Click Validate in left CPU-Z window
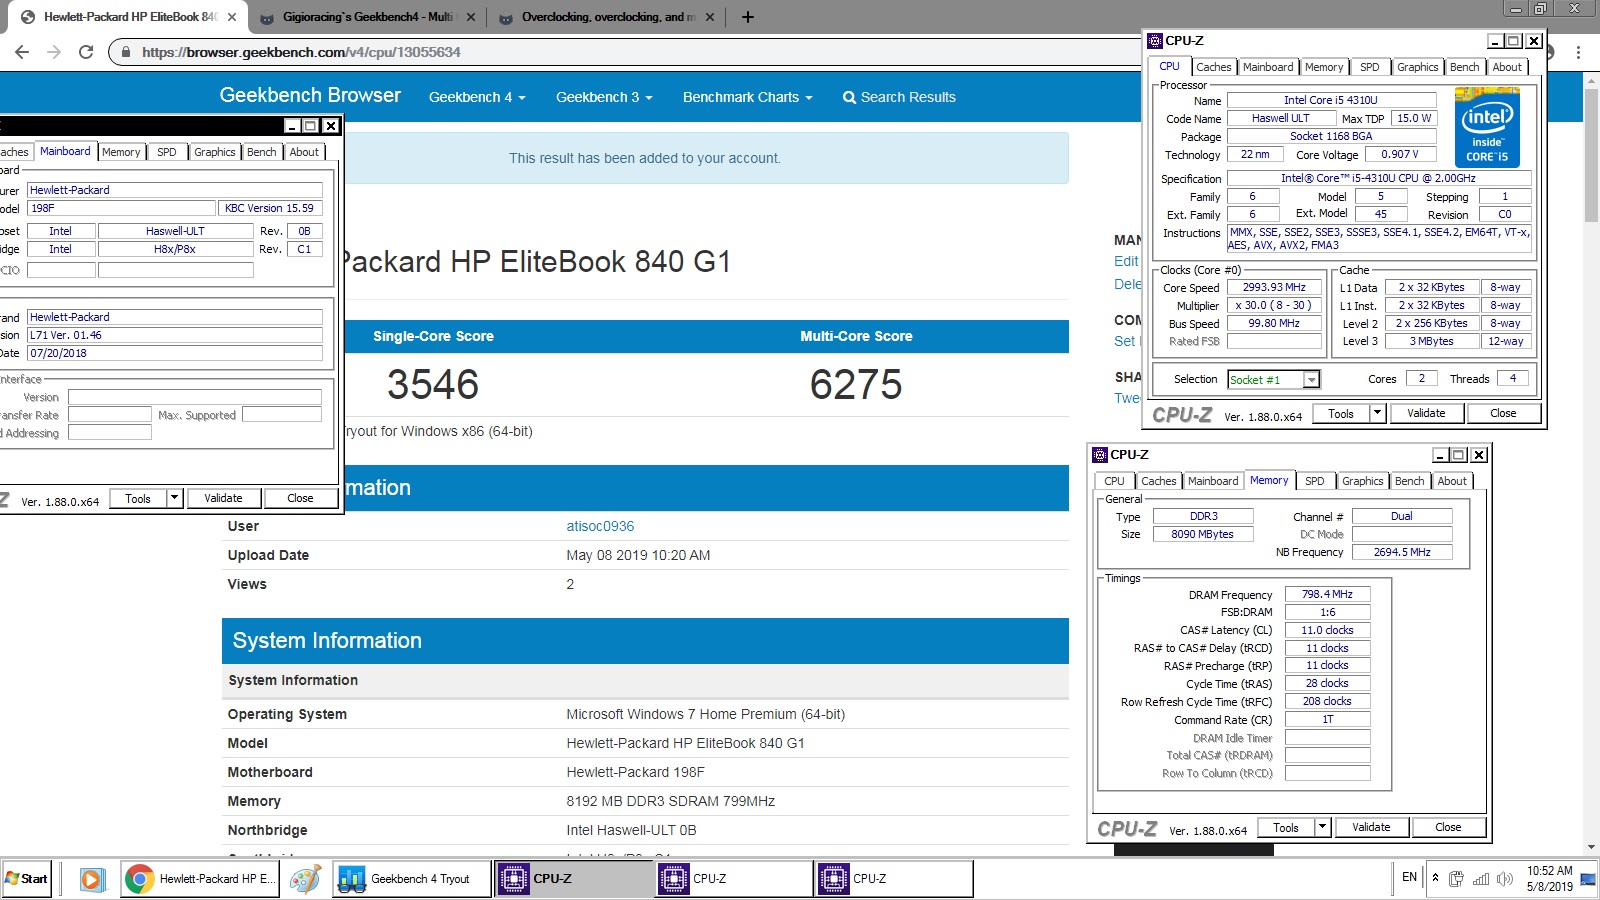1600x900 pixels. 223,498
